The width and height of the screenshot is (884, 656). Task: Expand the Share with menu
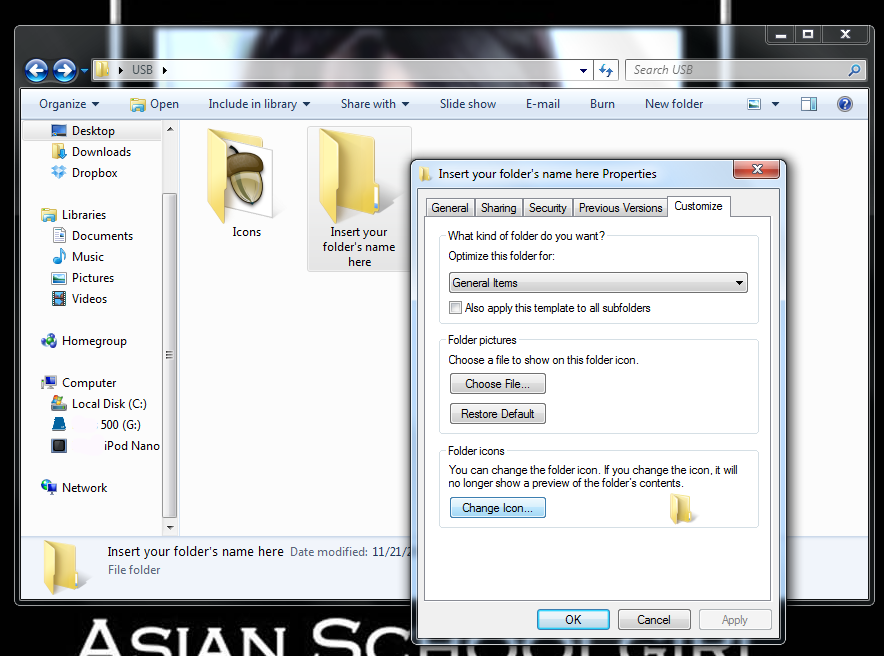pos(374,103)
